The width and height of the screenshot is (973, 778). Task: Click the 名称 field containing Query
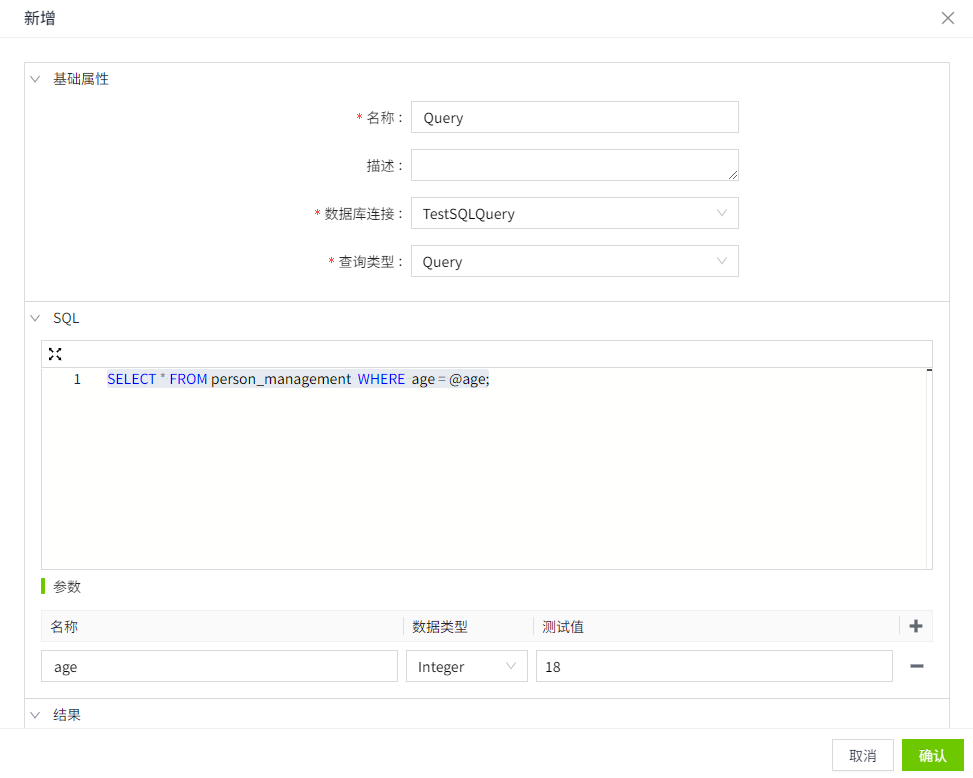[x=574, y=118]
